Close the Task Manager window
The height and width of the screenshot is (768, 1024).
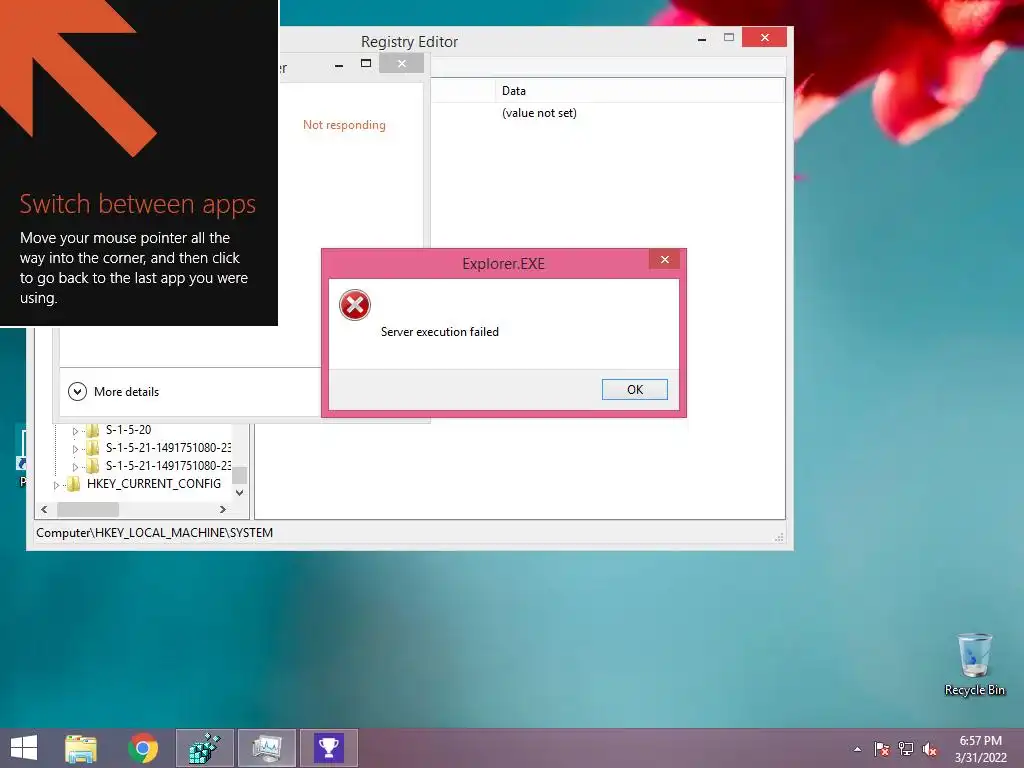click(402, 63)
